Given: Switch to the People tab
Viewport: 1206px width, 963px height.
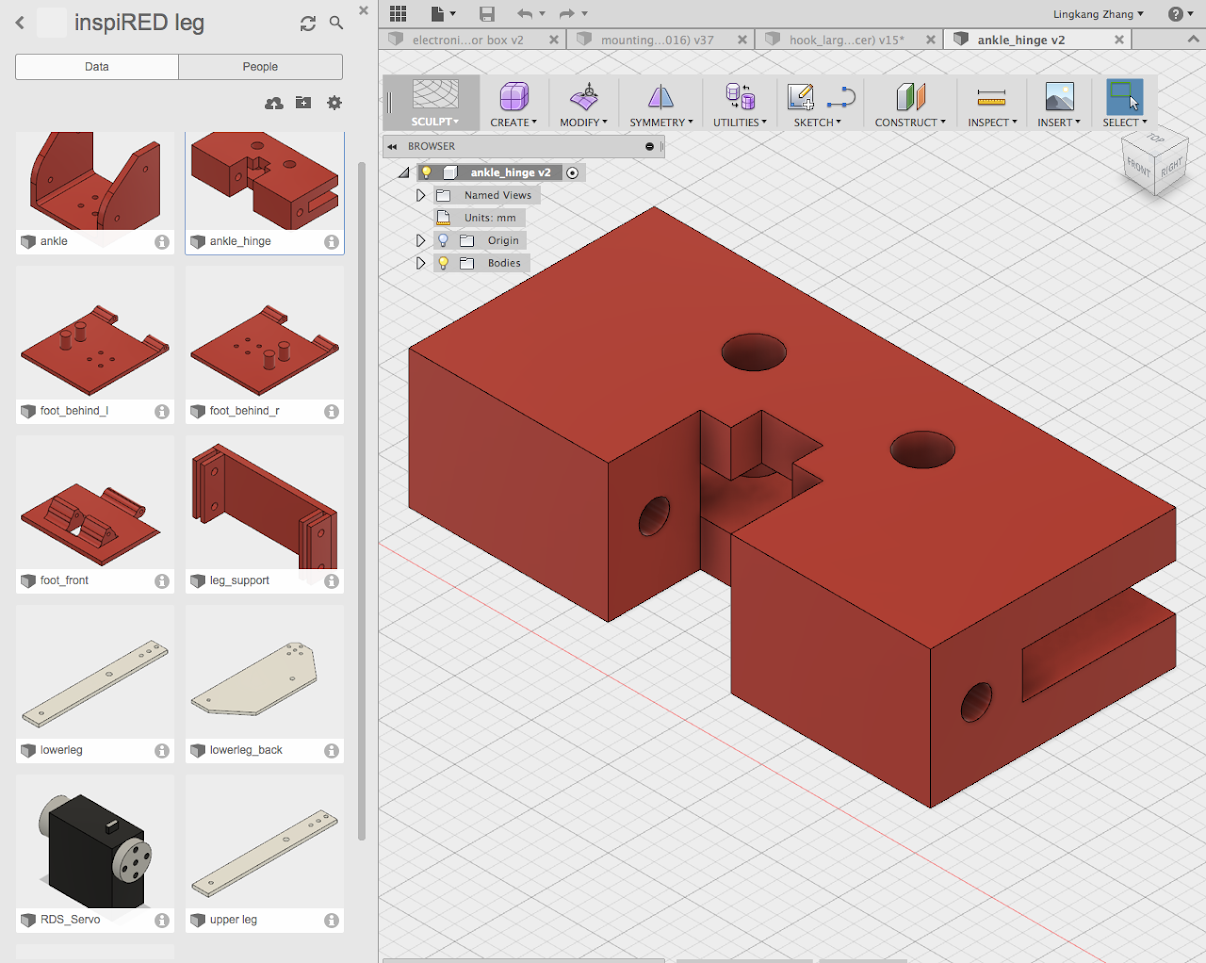Looking at the screenshot, I should [260, 67].
